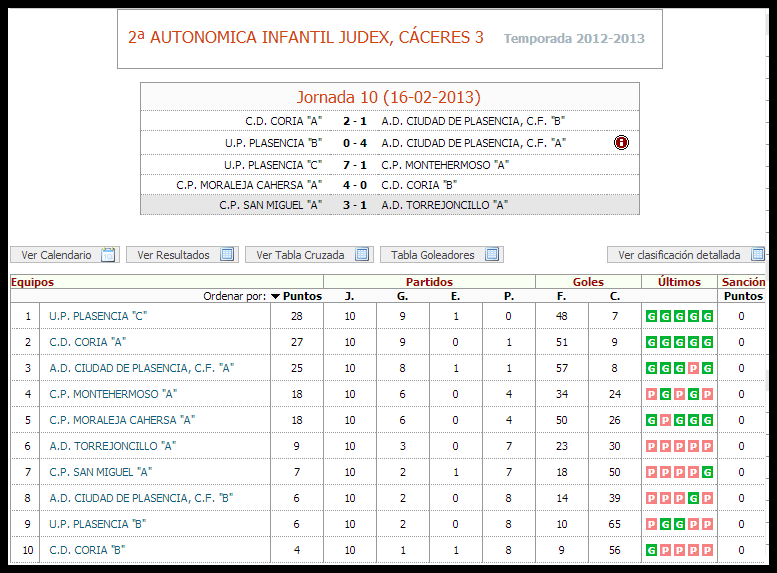Click goals-for value 57 in Ciudad de Plasencia A row
The width and height of the screenshot is (777, 573).
coord(561,368)
